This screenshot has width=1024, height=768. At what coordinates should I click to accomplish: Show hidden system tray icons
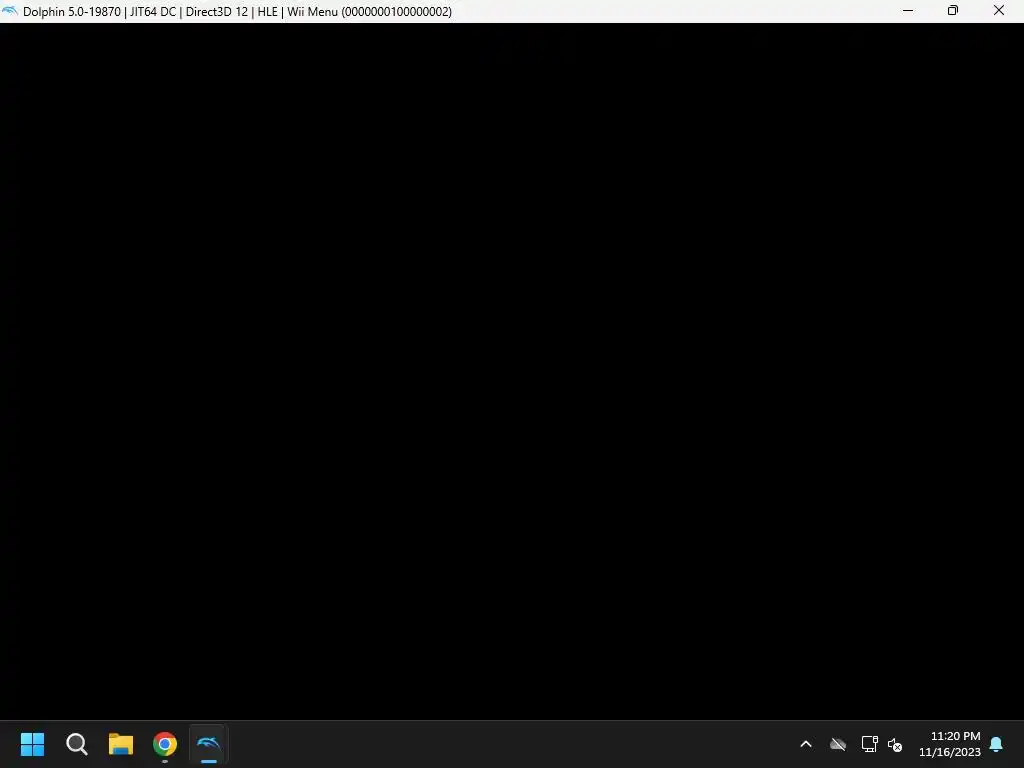pyautogui.click(x=806, y=744)
